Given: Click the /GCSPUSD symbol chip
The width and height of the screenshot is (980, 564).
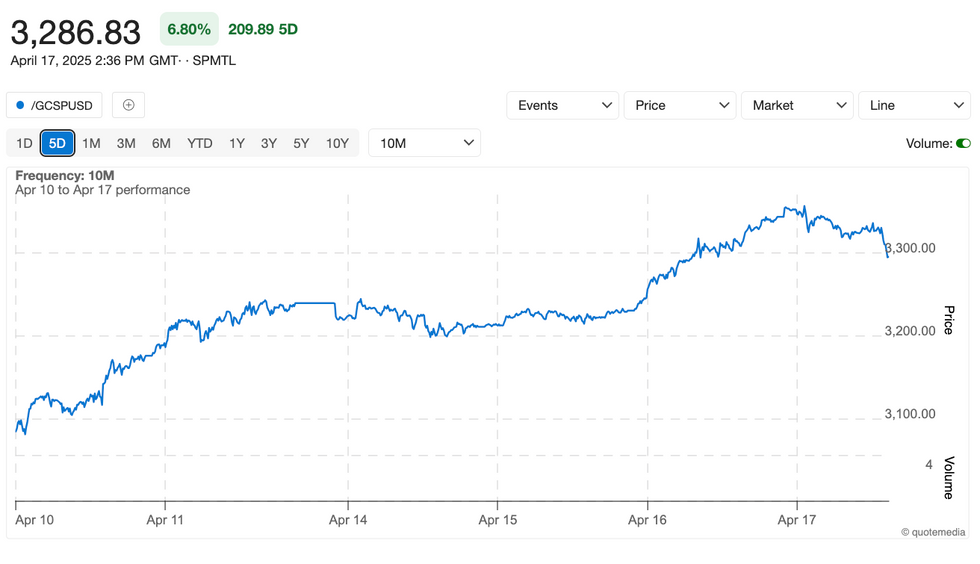Looking at the screenshot, I should pyautogui.click(x=54, y=105).
